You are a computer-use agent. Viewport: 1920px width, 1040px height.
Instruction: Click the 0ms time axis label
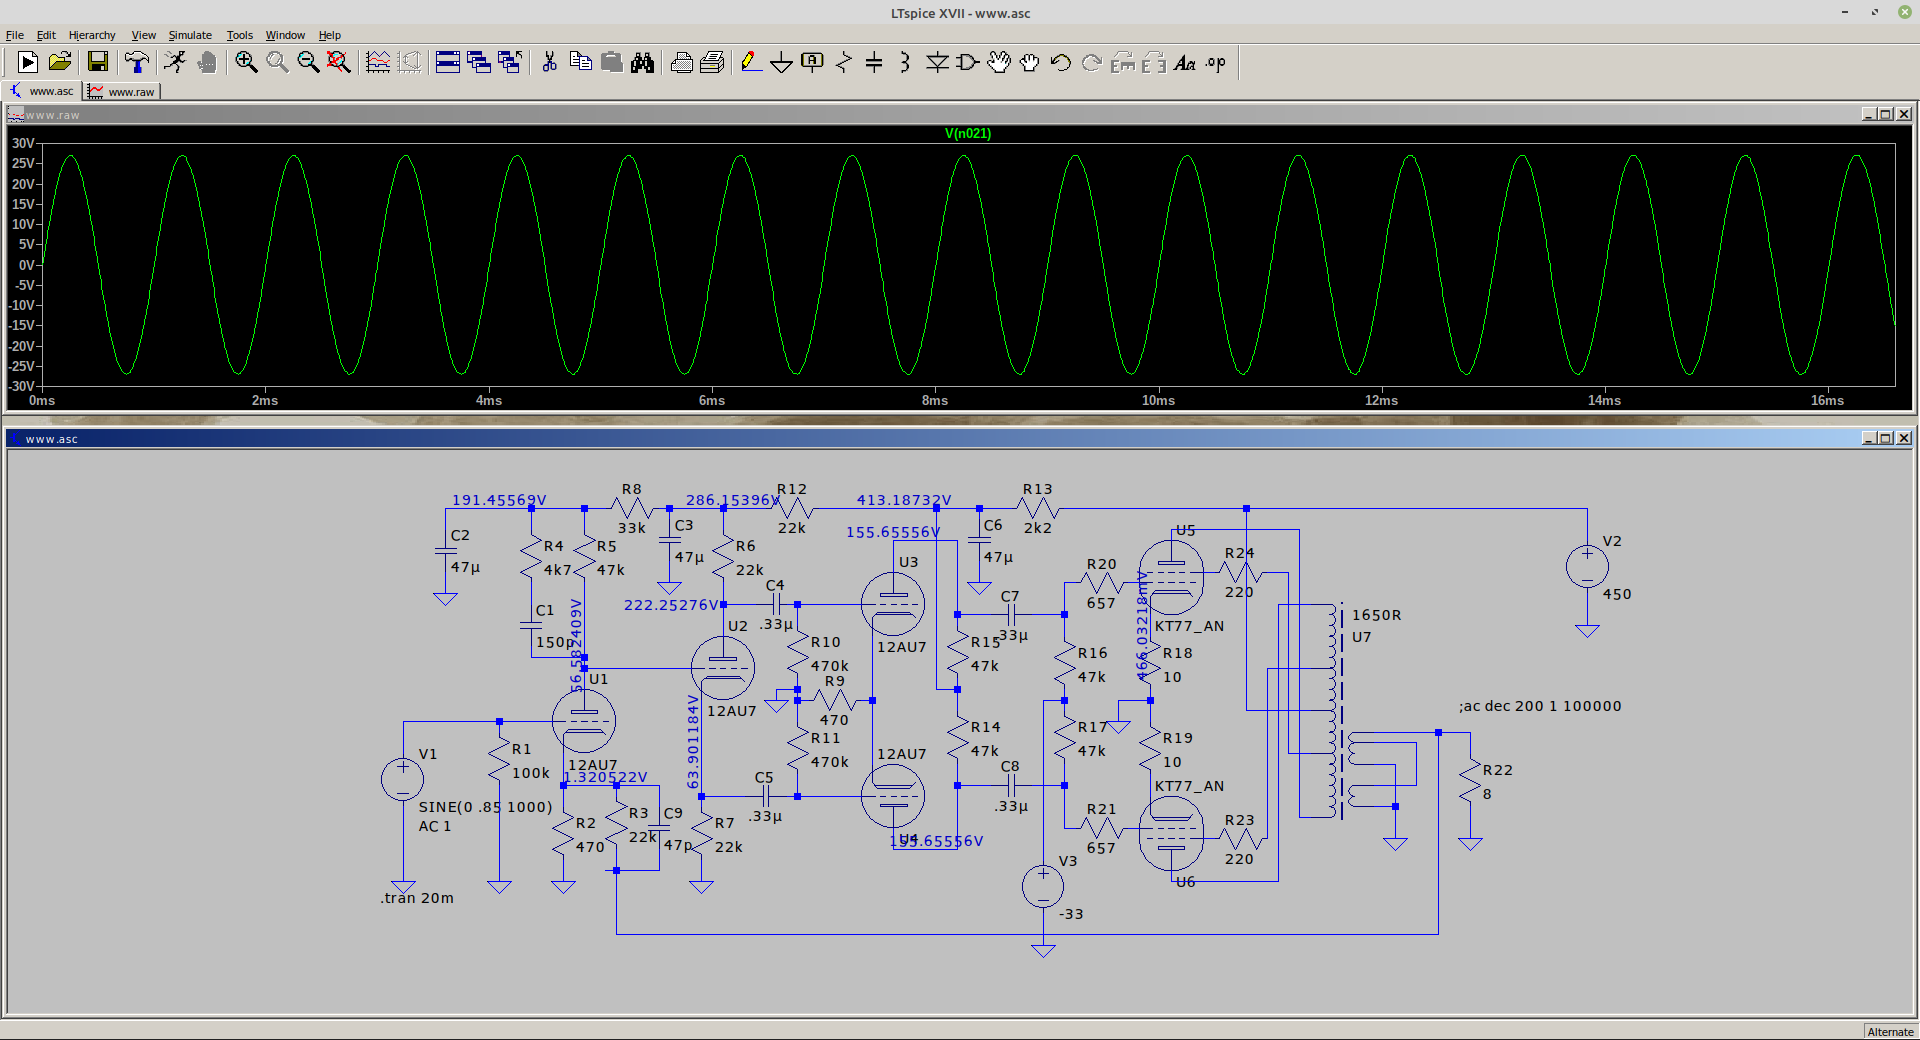42,400
